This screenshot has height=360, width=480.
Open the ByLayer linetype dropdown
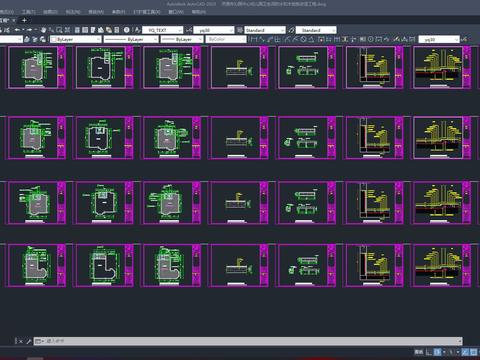(131, 39)
